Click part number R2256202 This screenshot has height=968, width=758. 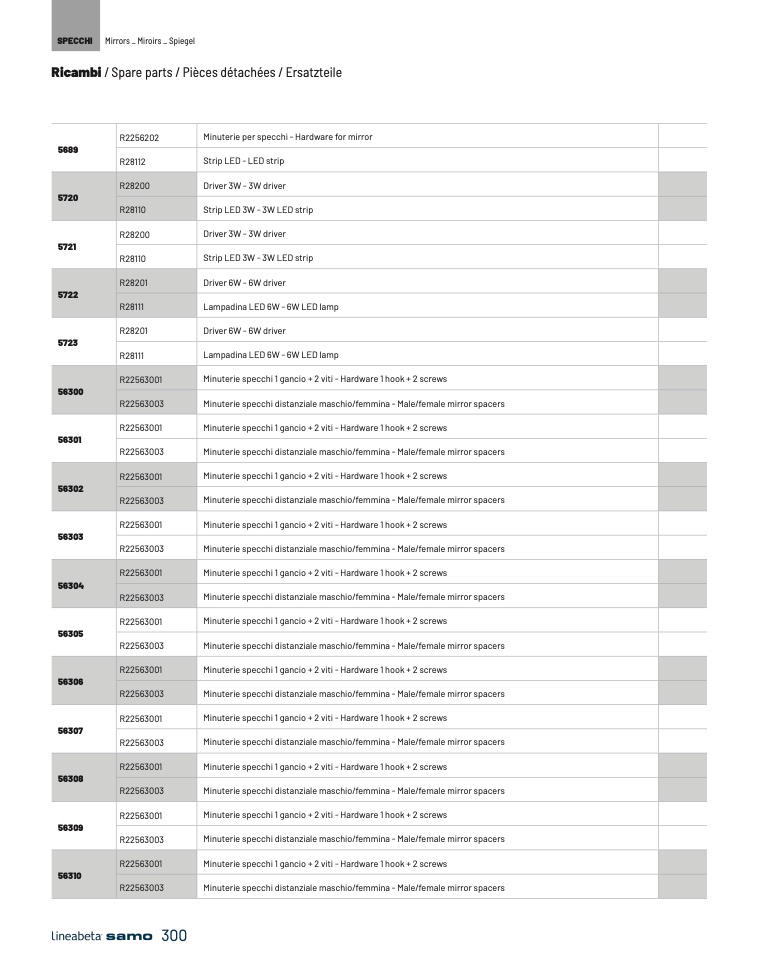tap(139, 137)
